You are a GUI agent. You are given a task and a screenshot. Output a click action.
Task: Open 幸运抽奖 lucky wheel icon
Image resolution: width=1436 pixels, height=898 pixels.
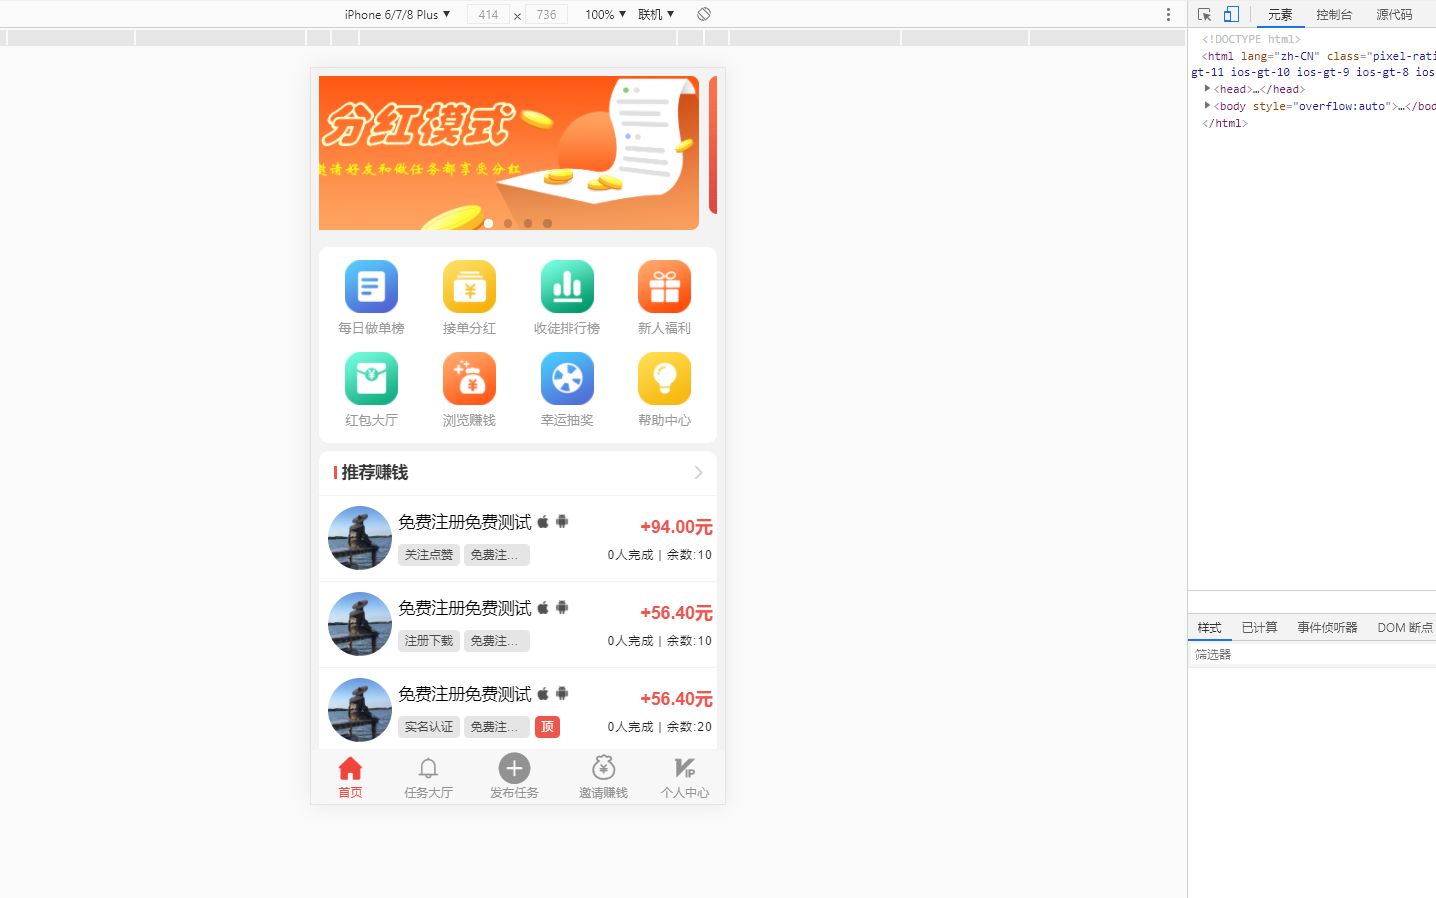coord(567,379)
